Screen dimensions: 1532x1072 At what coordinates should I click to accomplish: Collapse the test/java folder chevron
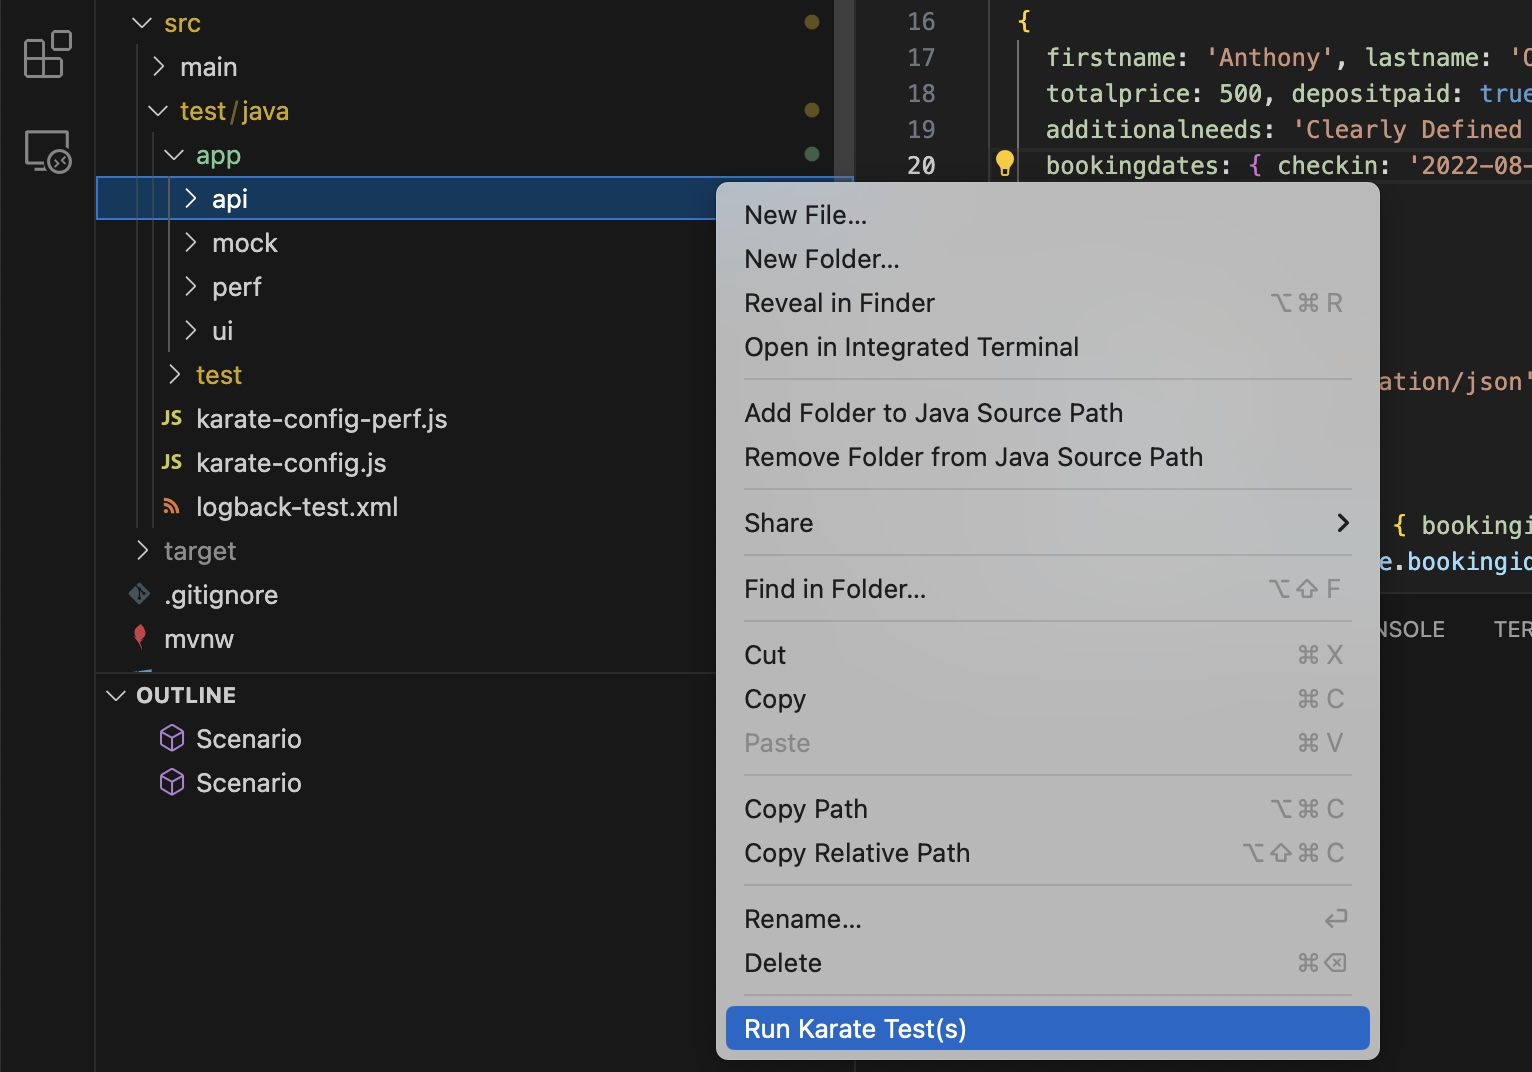pos(158,110)
